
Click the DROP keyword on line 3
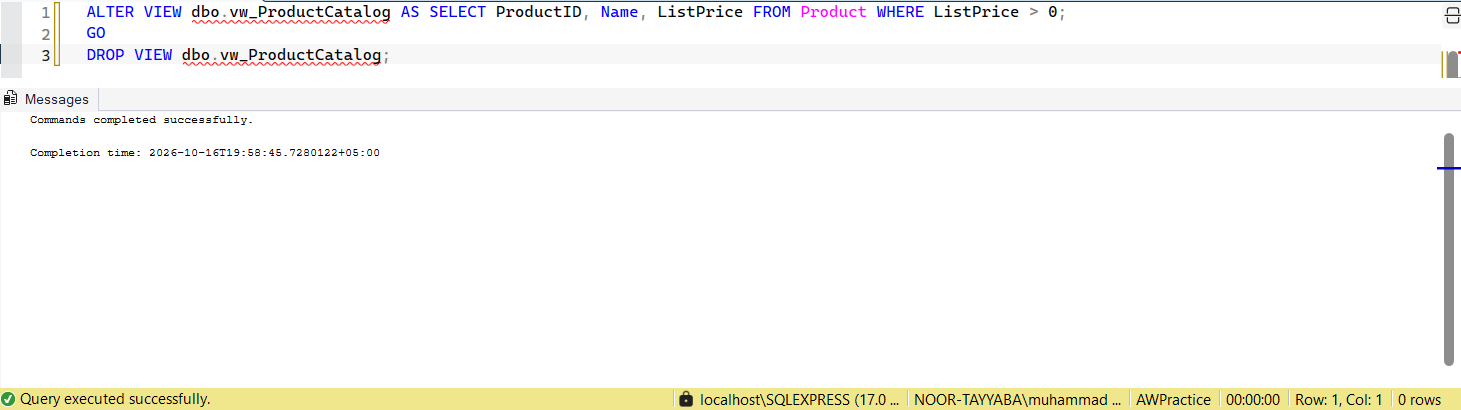pos(106,54)
